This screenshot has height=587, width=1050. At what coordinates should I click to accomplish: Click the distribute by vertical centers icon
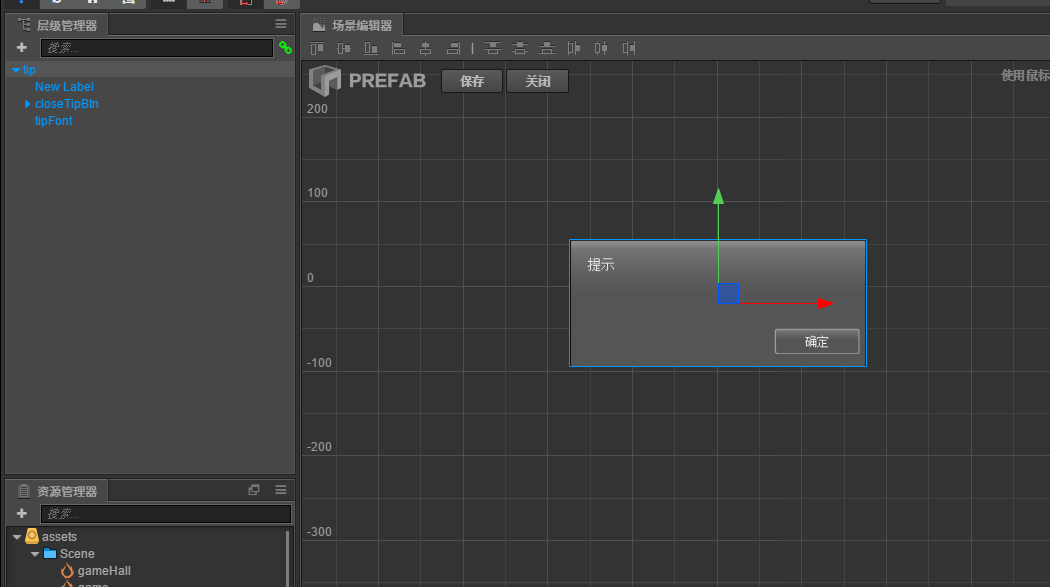(520, 48)
